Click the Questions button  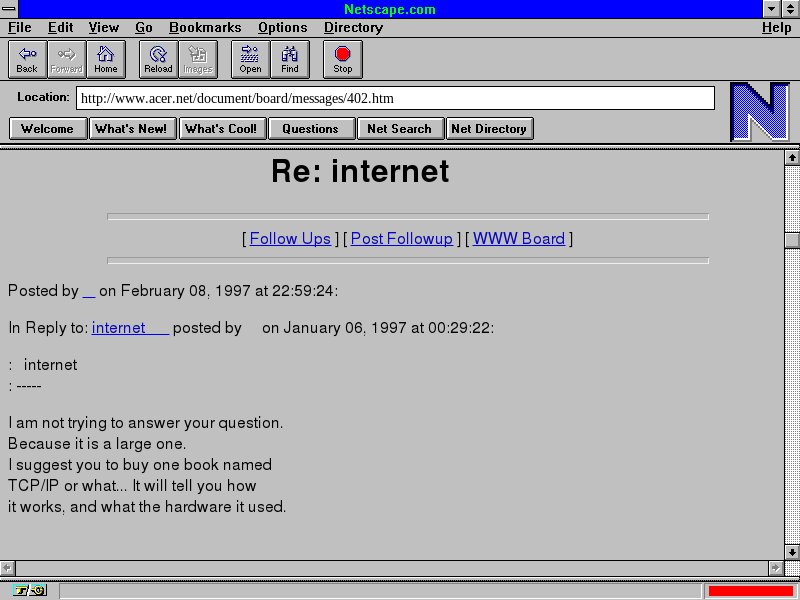[x=311, y=129]
